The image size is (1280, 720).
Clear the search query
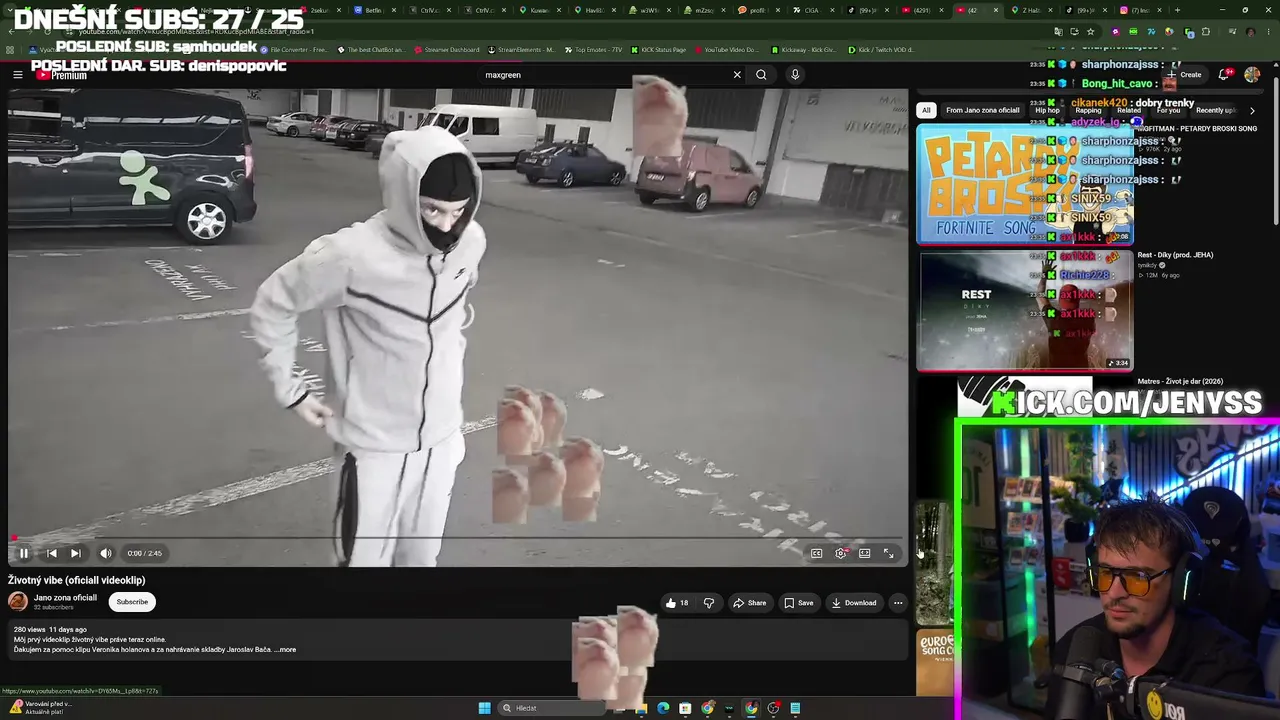tap(737, 75)
